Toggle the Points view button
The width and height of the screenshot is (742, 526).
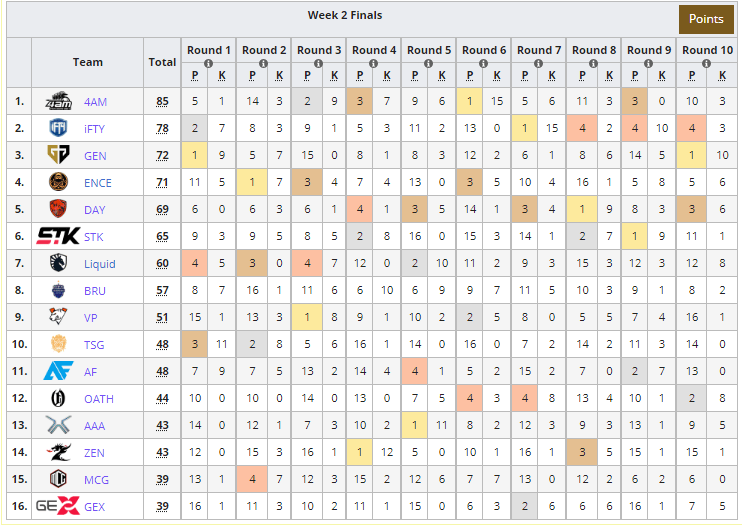point(706,19)
